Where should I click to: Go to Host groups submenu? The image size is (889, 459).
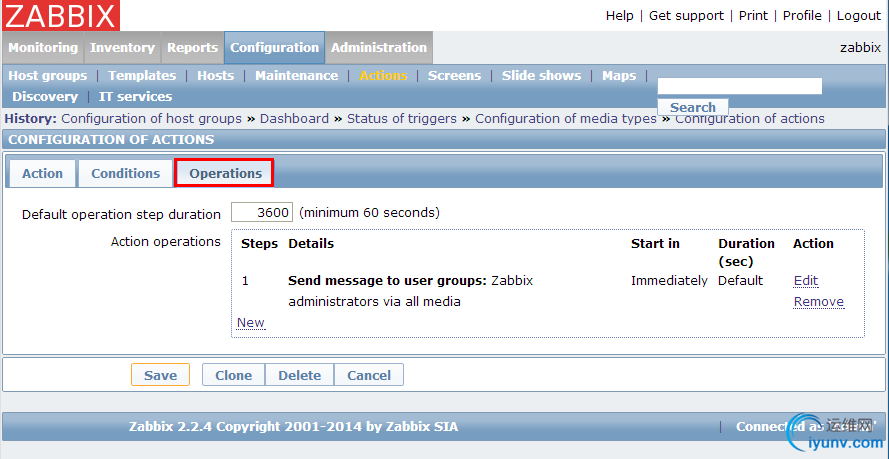pyautogui.click(x=48, y=75)
